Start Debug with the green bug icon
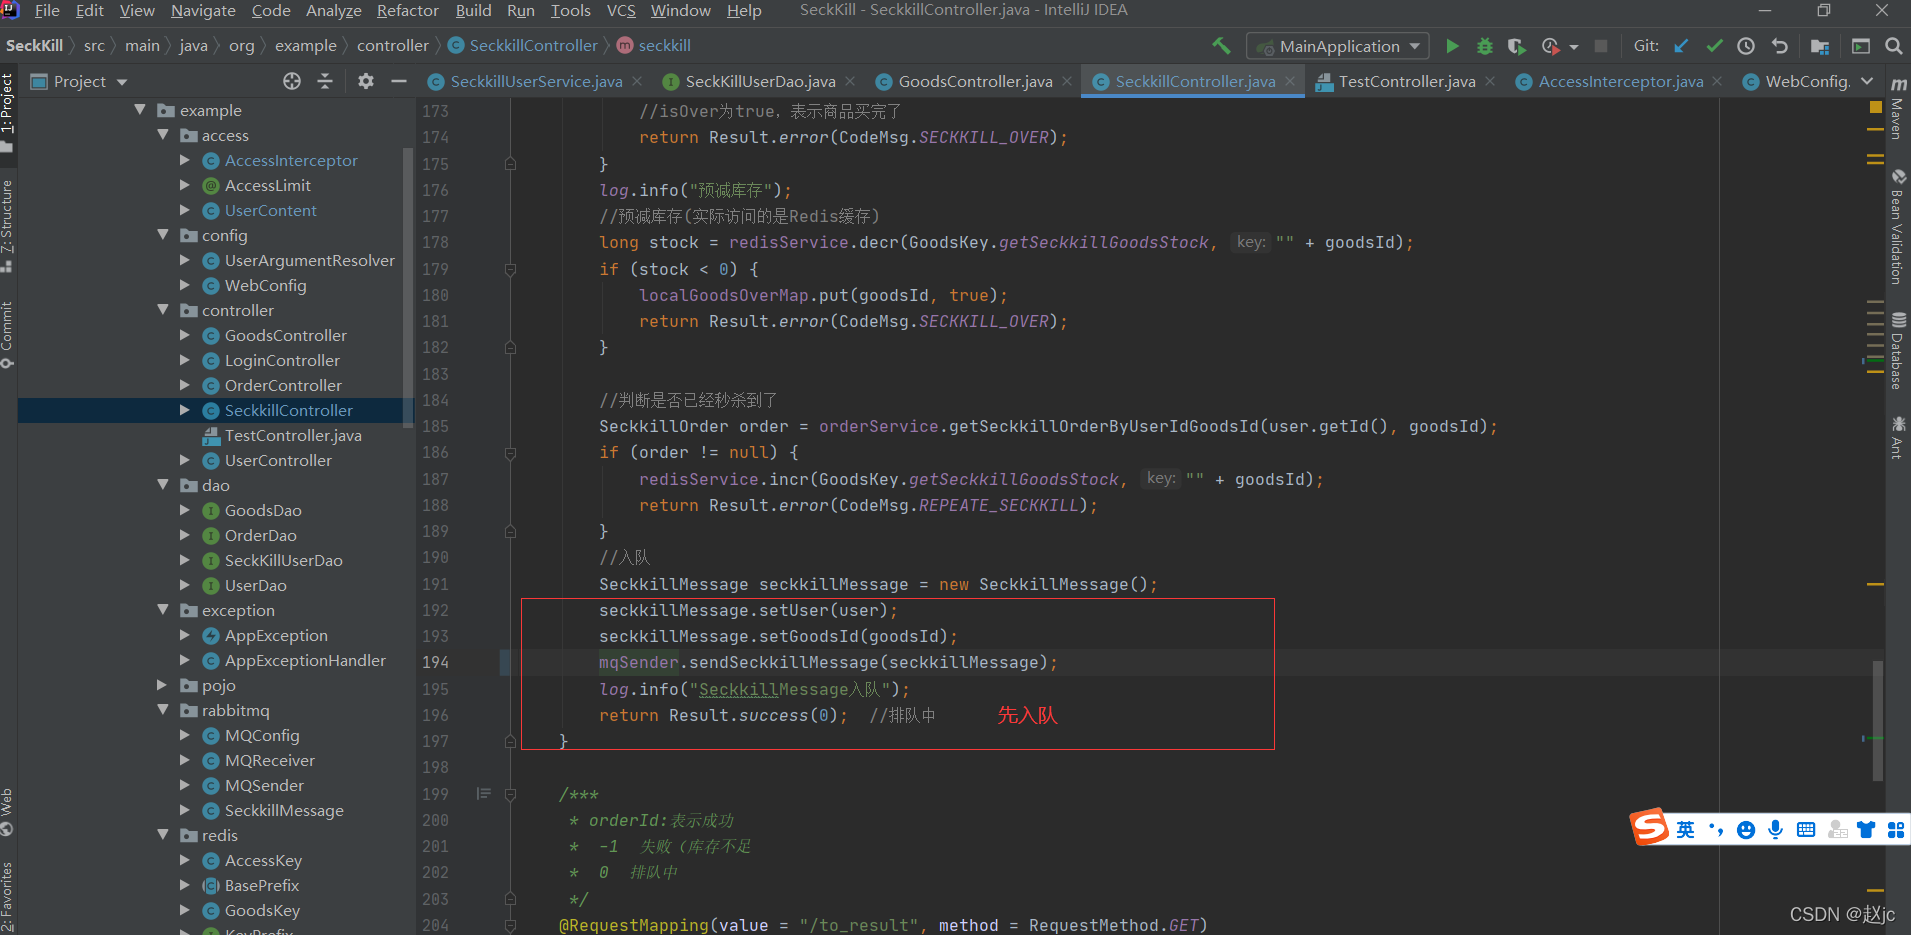The image size is (1911, 935). click(x=1485, y=46)
